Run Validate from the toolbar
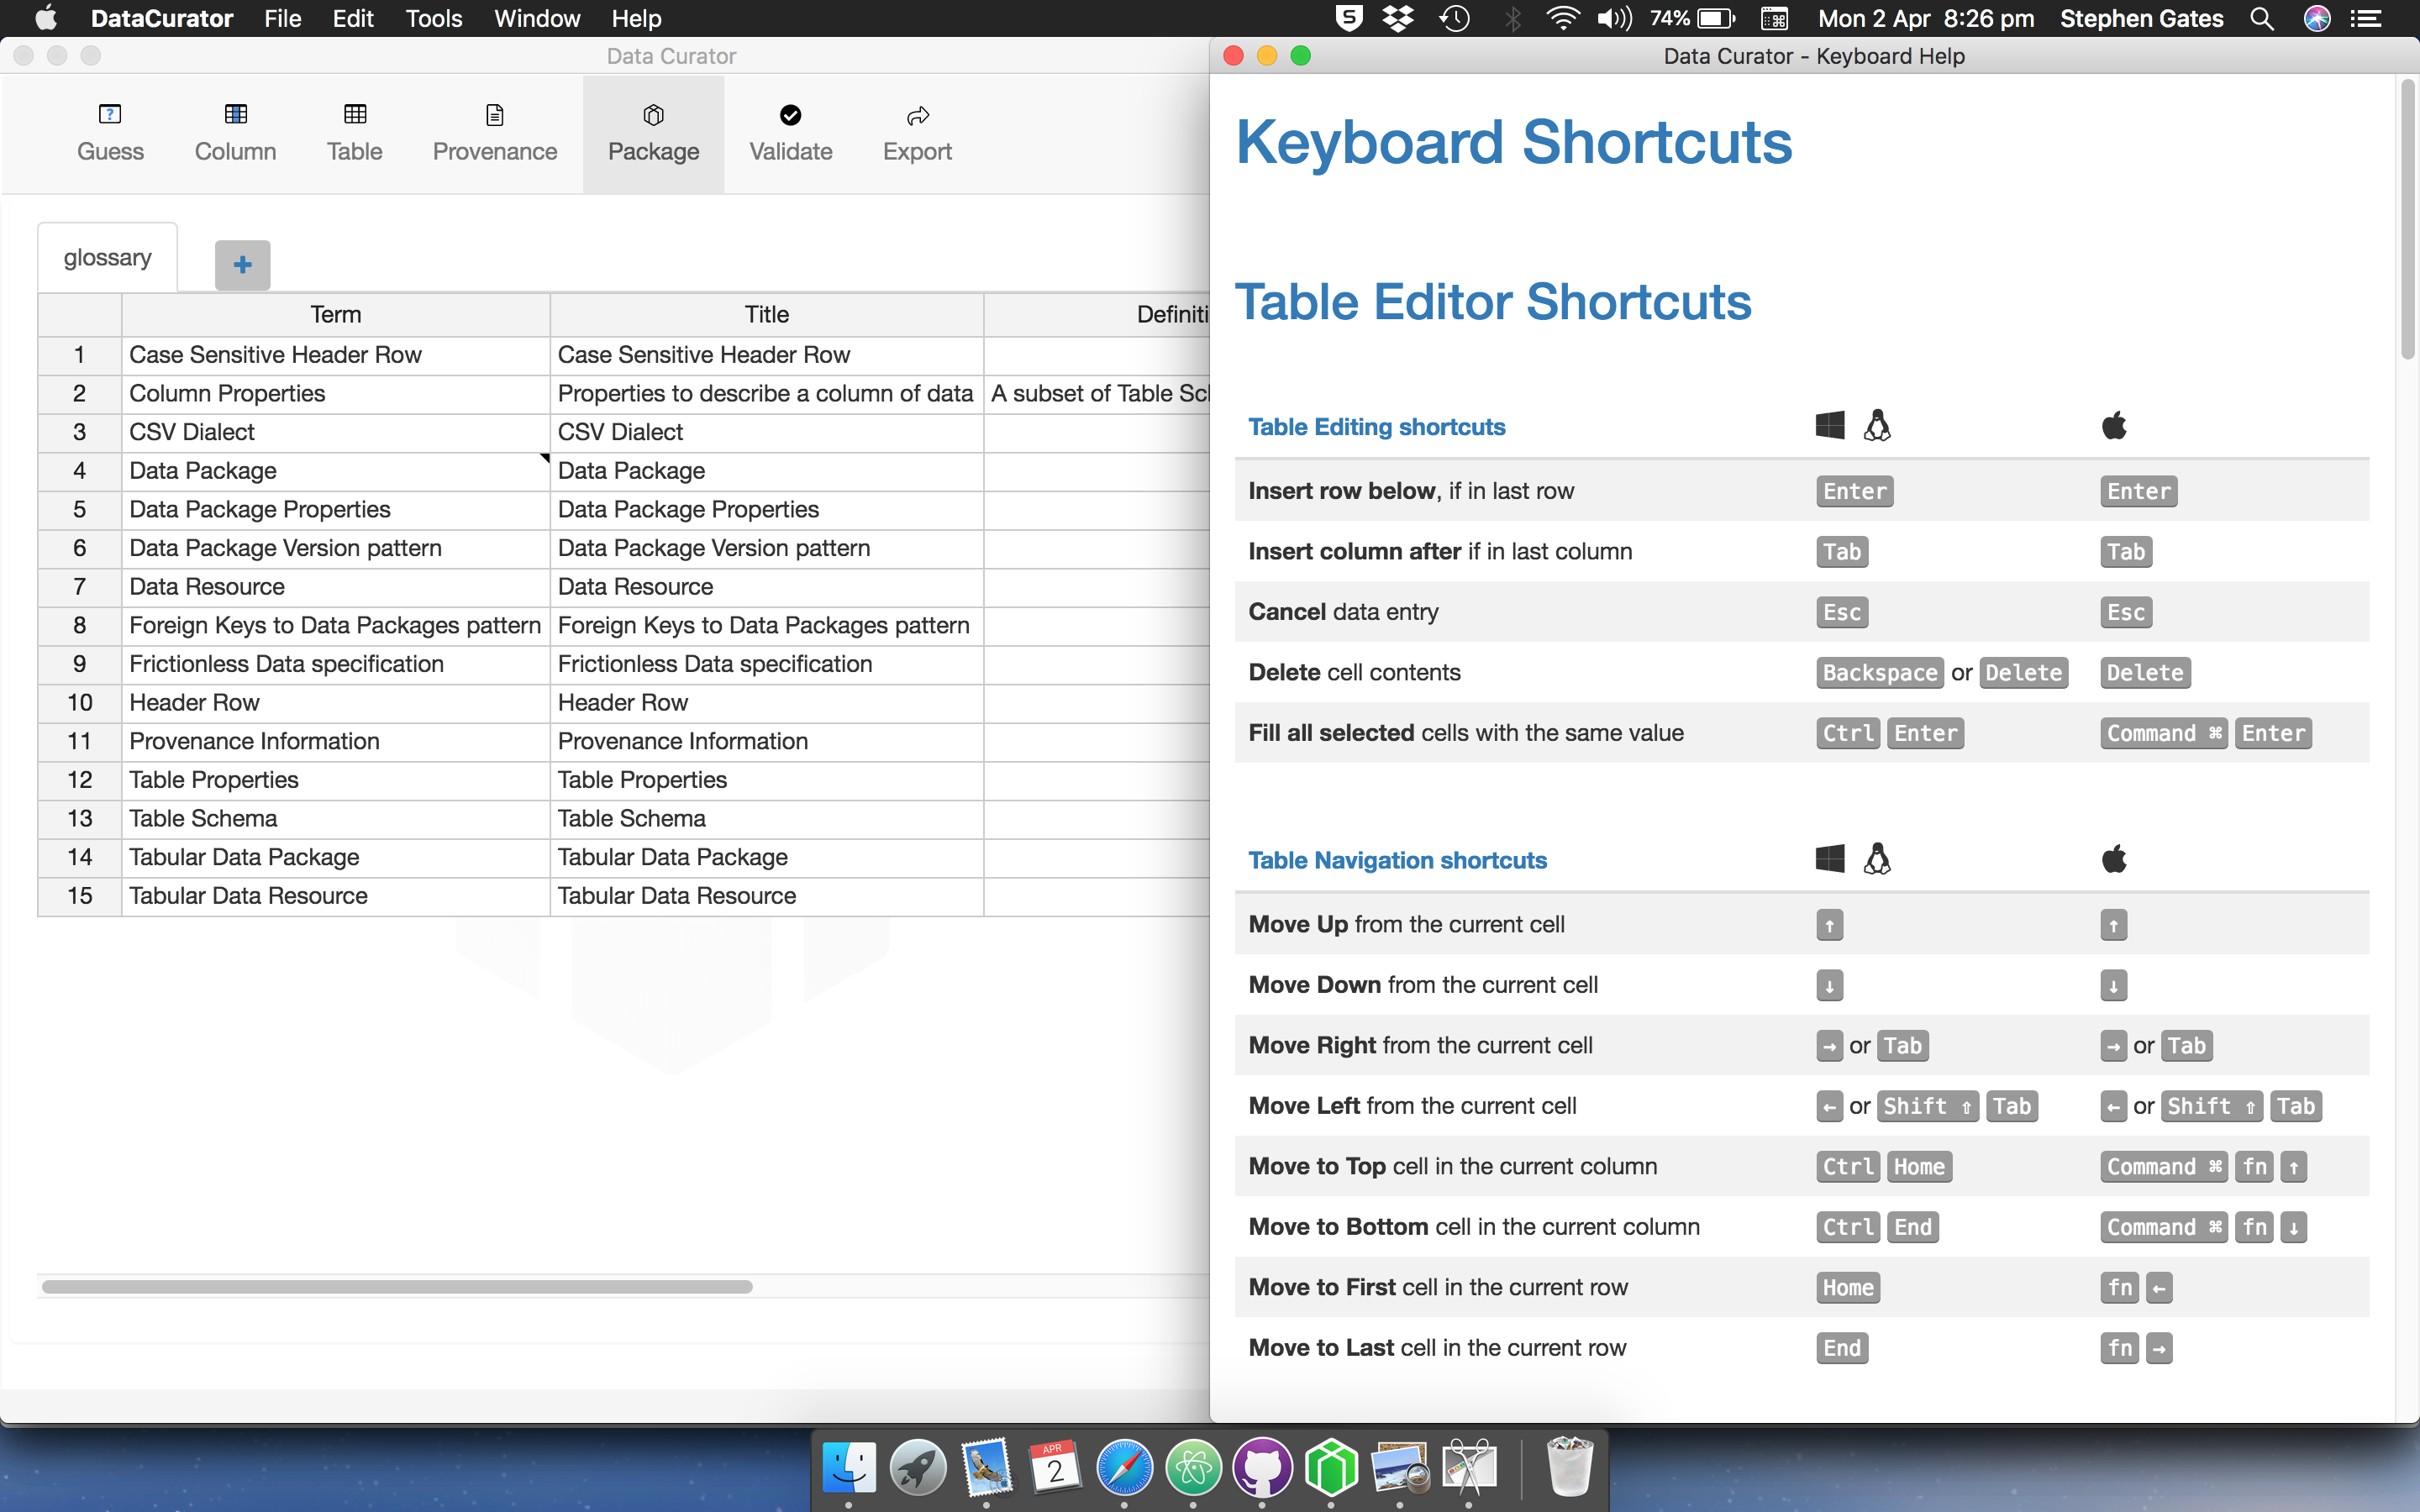Image resolution: width=2420 pixels, height=1512 pixels. click(790, 133)
